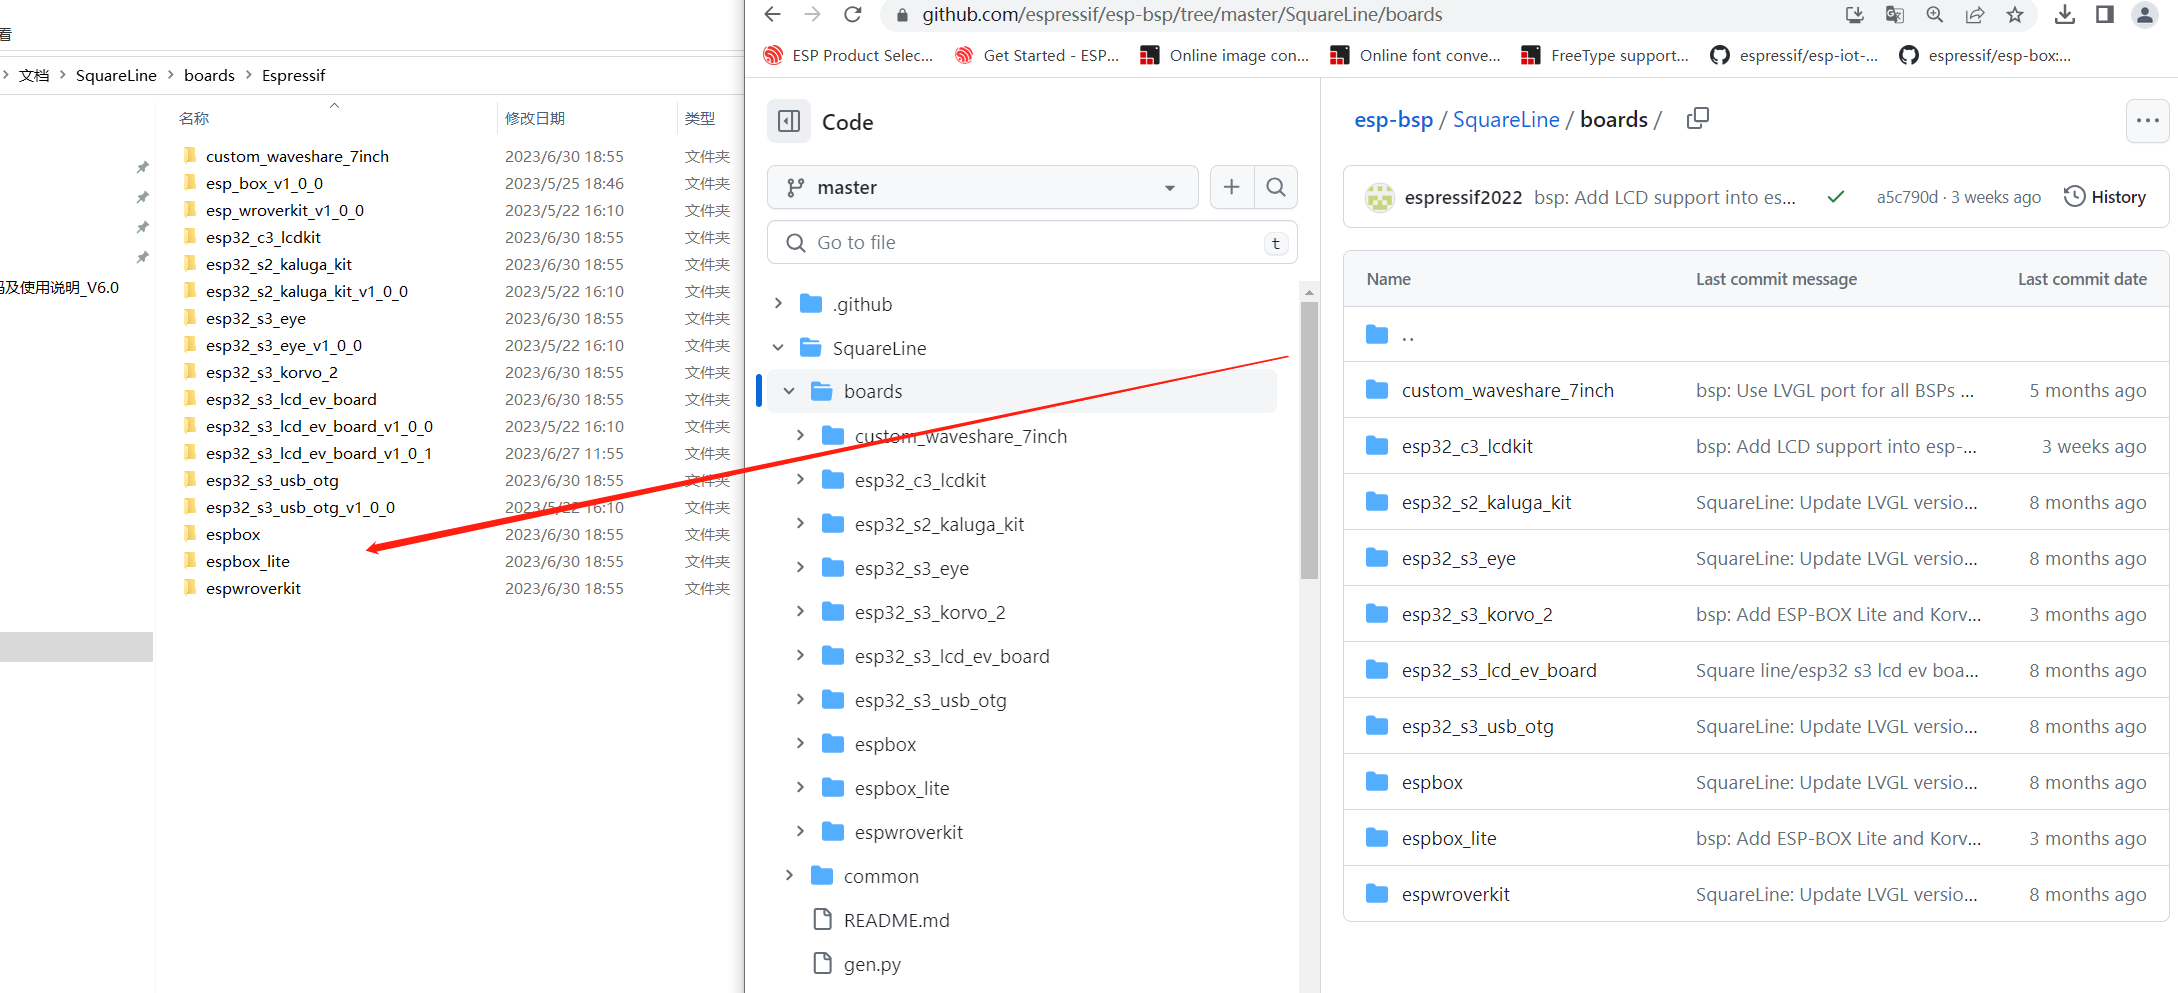Click the share page icon
The width and height of the screenshot is (2178, 993).
click(1974, 14)
